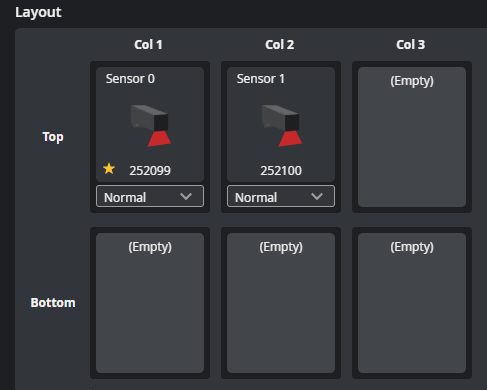Click serial number 252099
487x390 pixels.
150,171
